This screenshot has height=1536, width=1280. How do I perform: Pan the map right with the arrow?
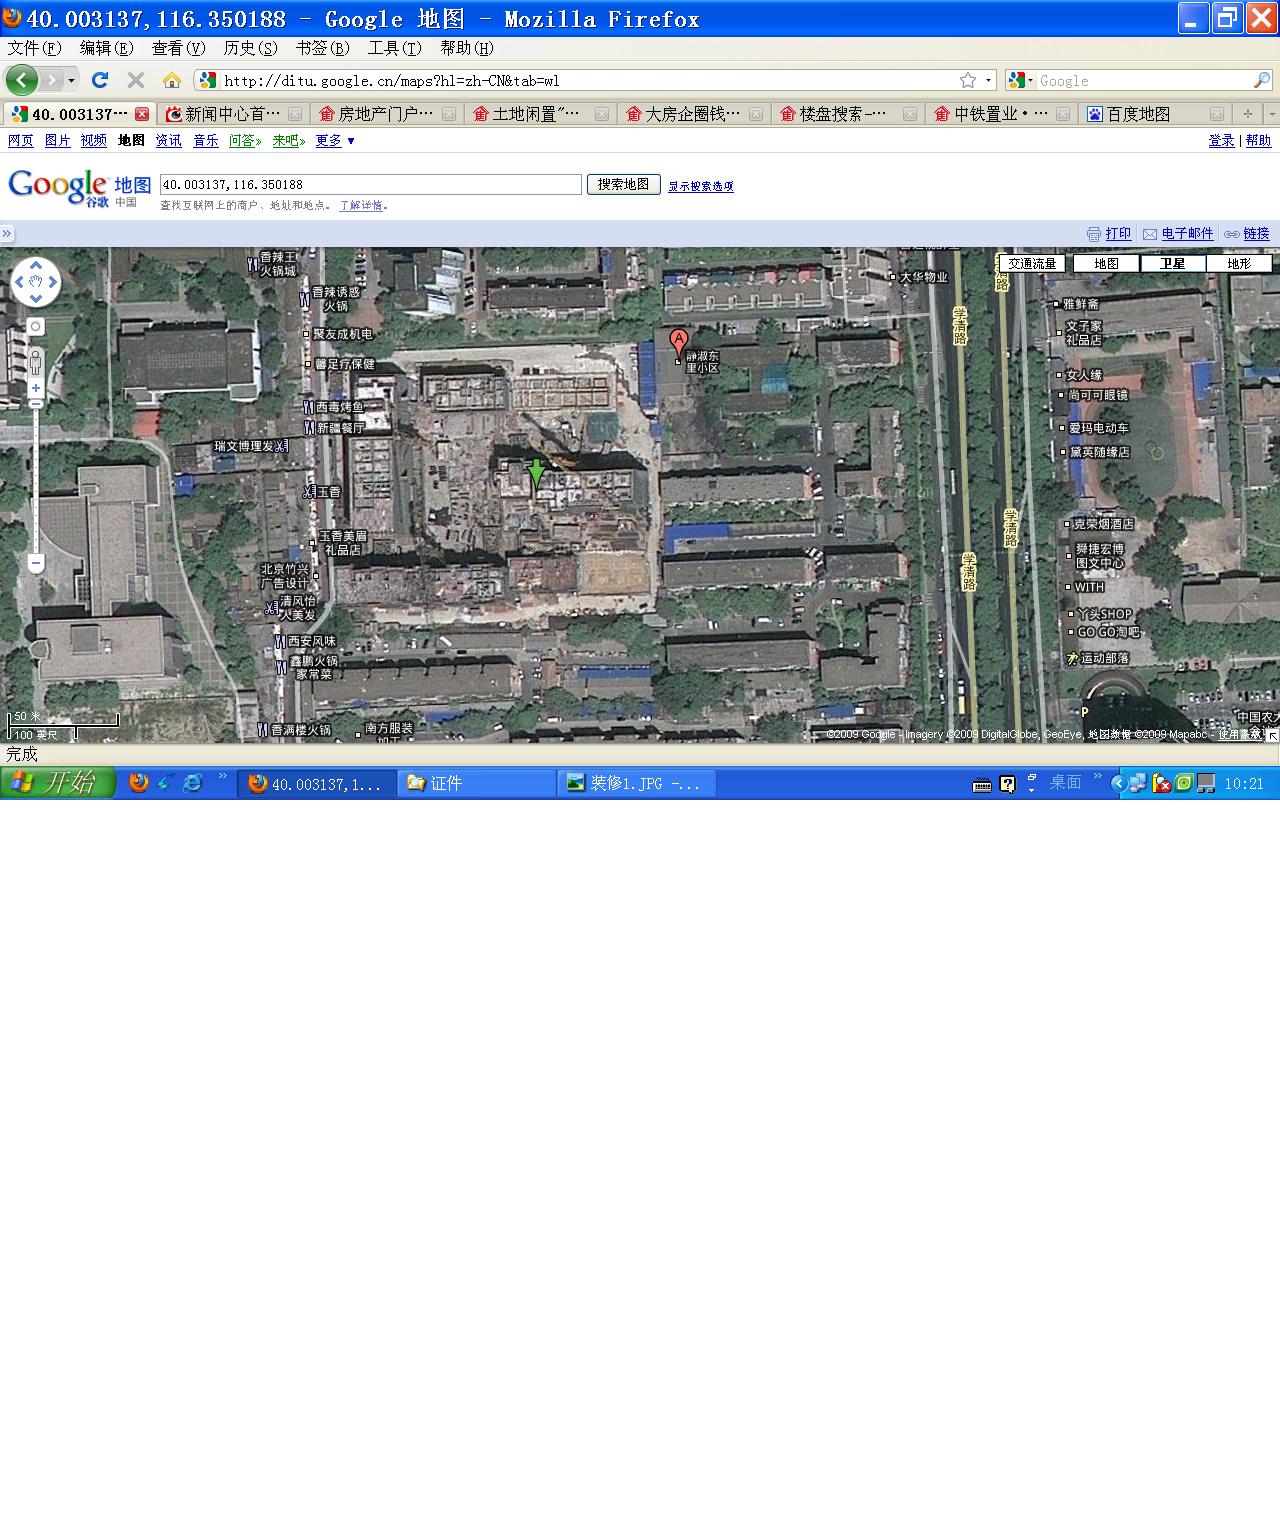(52, 283)
